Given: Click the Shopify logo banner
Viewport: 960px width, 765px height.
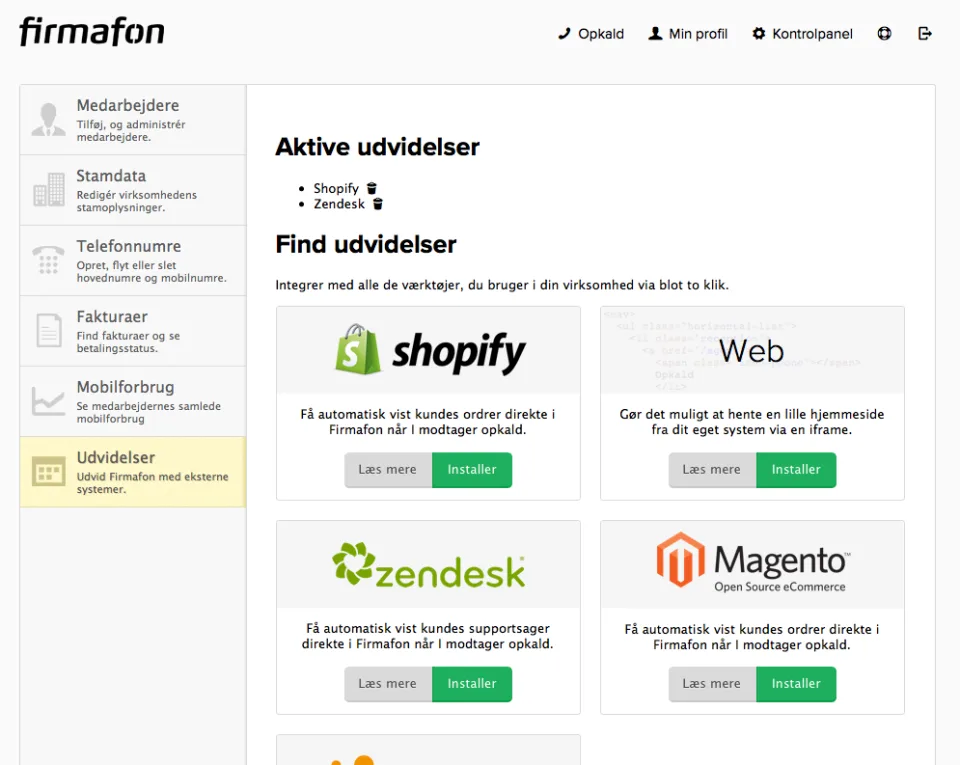Looking at the screenshot, I should (x=429, y=350).
